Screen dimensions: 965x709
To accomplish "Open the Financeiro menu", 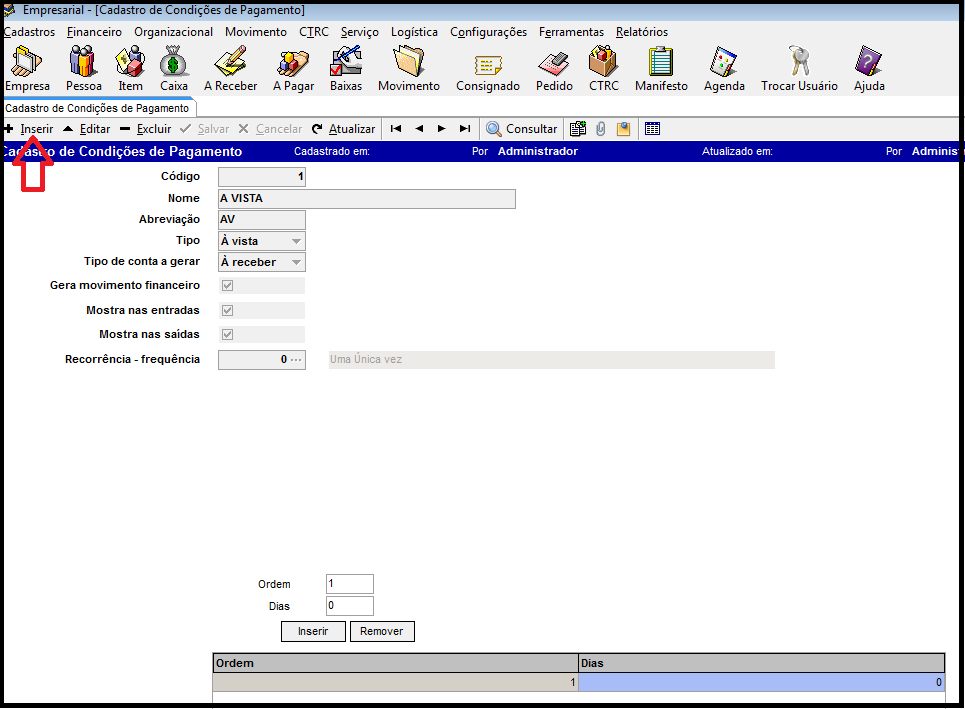I will (x=94, y=32).
